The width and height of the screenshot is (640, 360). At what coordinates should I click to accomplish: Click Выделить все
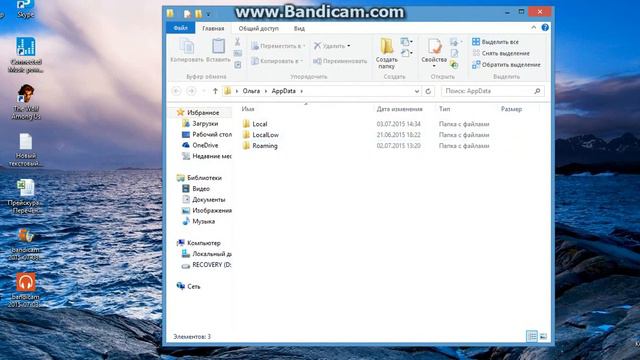tap(496, 42)
